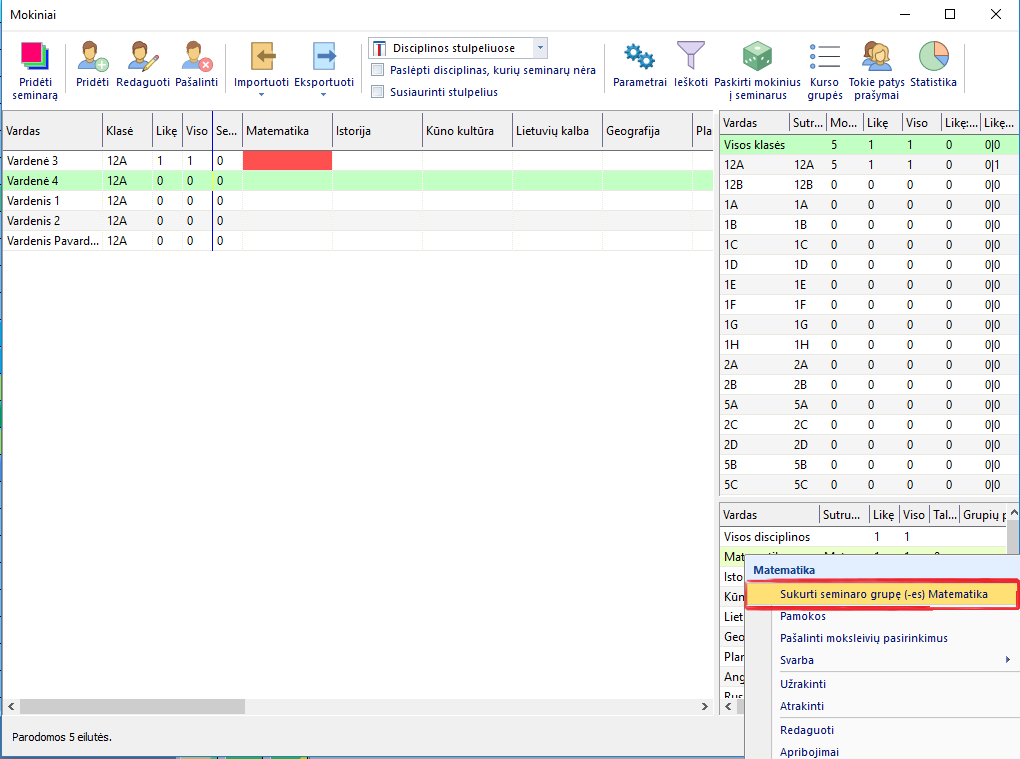Click the Pridėti seminarą icon
This screenshot has width=1020, height=759.
(34, 57)
